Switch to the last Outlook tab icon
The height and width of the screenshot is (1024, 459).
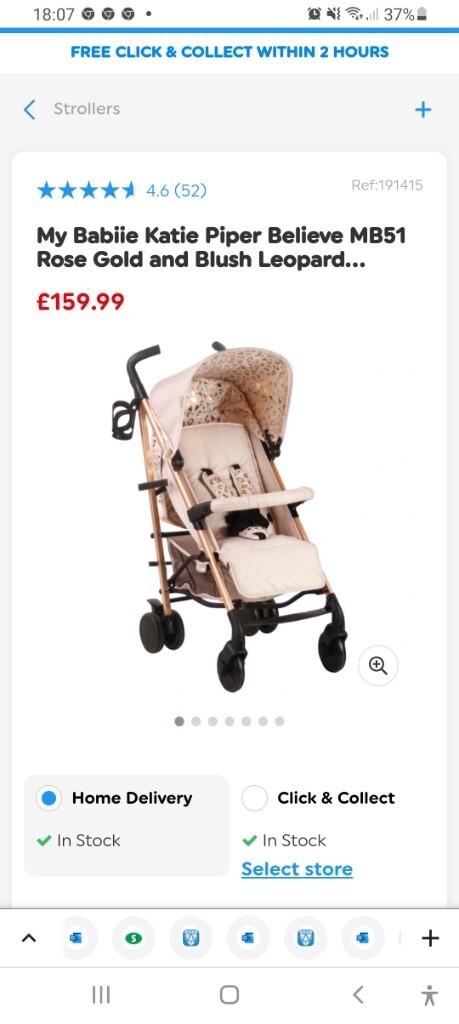pos(362,938)
